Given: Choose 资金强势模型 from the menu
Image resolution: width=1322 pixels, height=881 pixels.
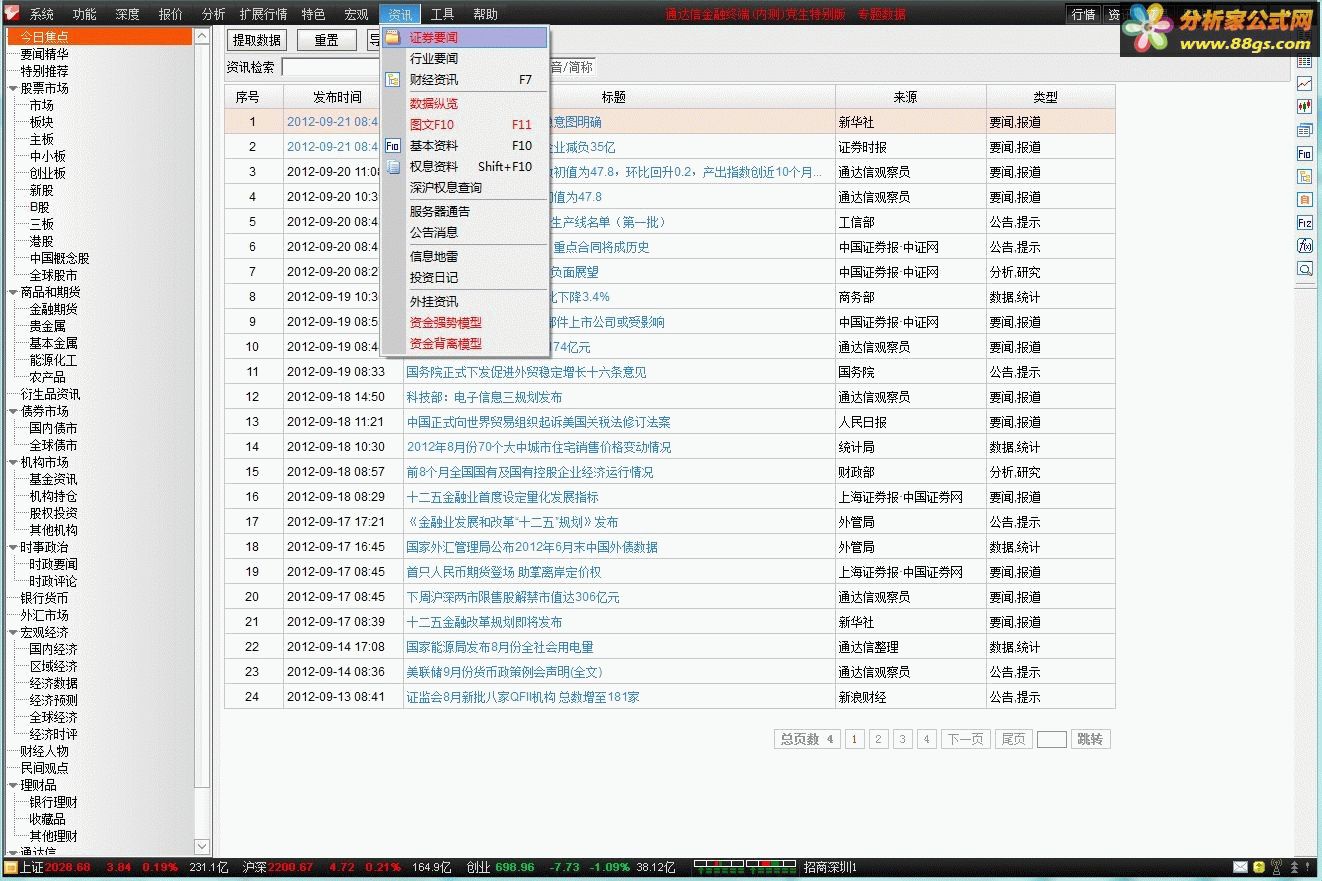Looking at the screenshot, I should [x=464, y=323].
